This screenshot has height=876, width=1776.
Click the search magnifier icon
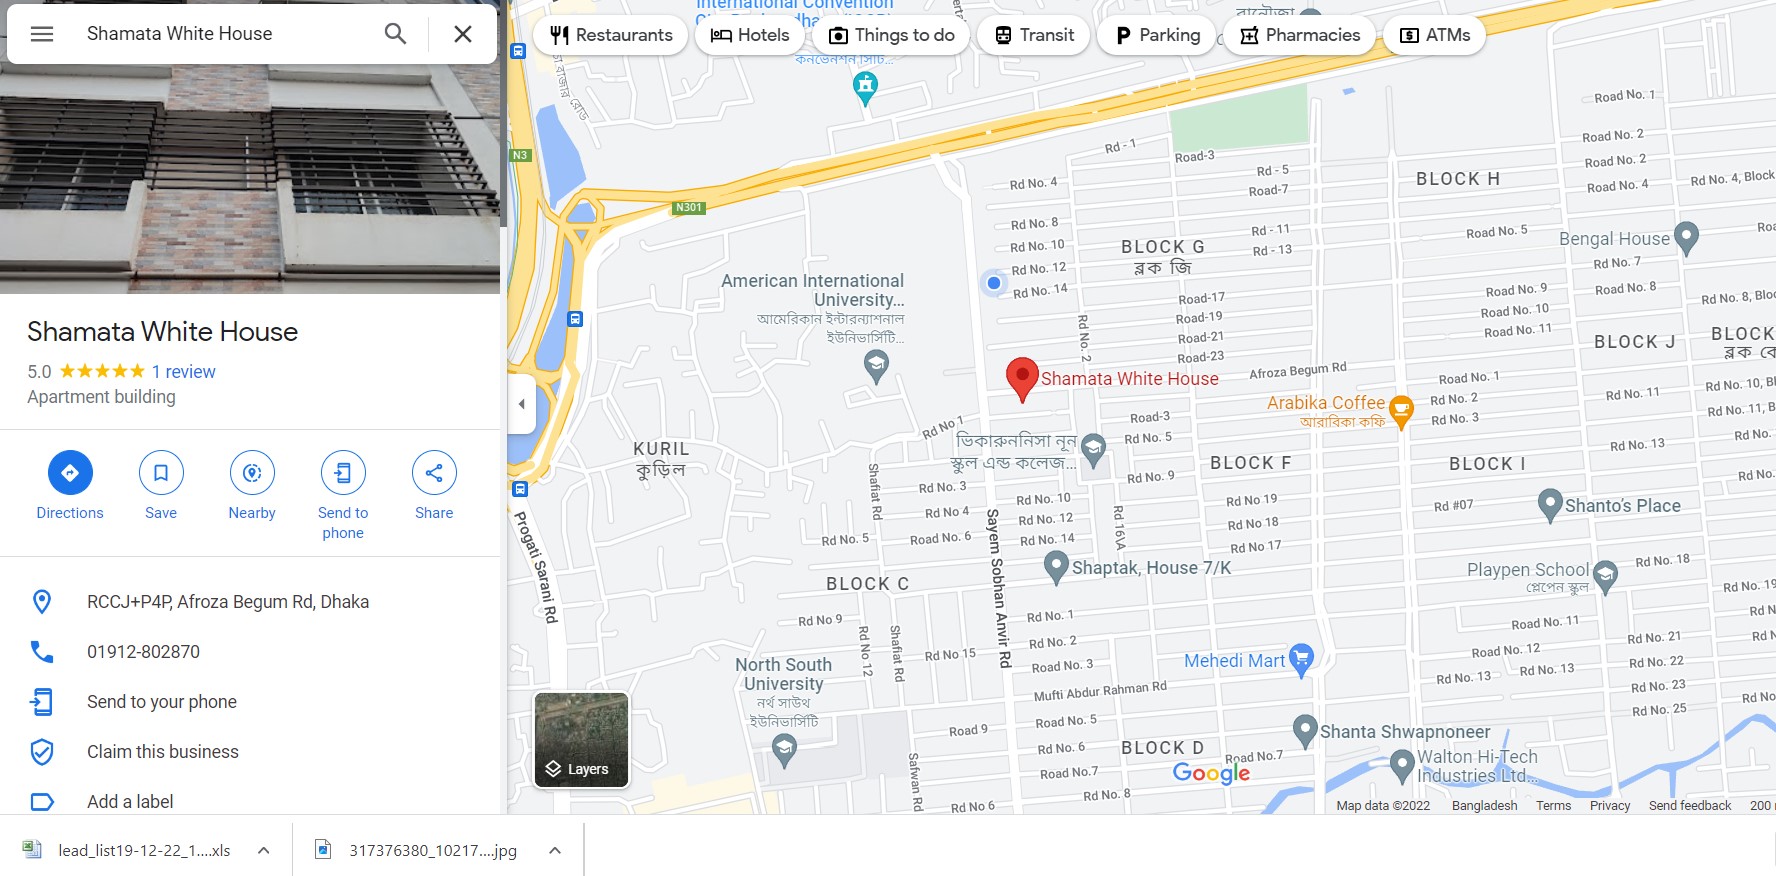pos(396,34)
